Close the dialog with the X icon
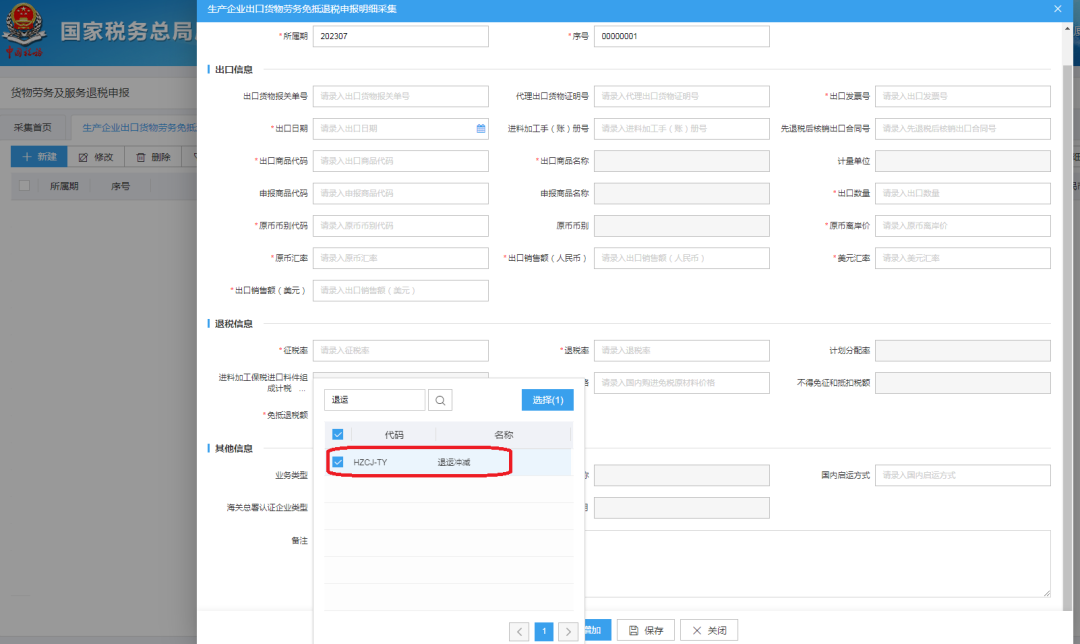The image size is (1080, 644). (x=1057, y=9)
